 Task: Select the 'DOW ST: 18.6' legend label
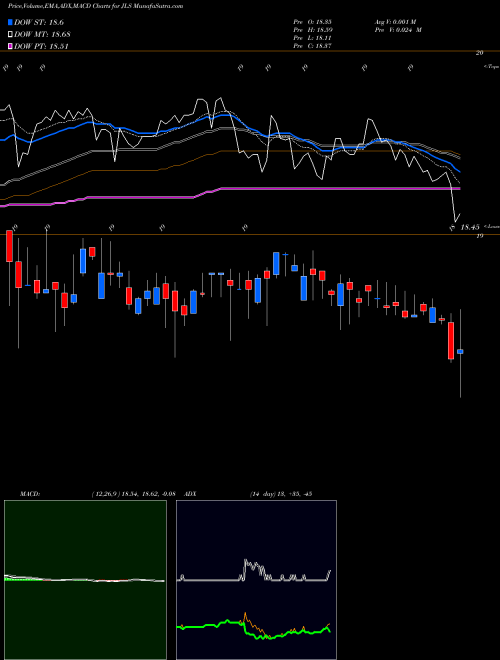pyautogui.click(x=39, y=22)
